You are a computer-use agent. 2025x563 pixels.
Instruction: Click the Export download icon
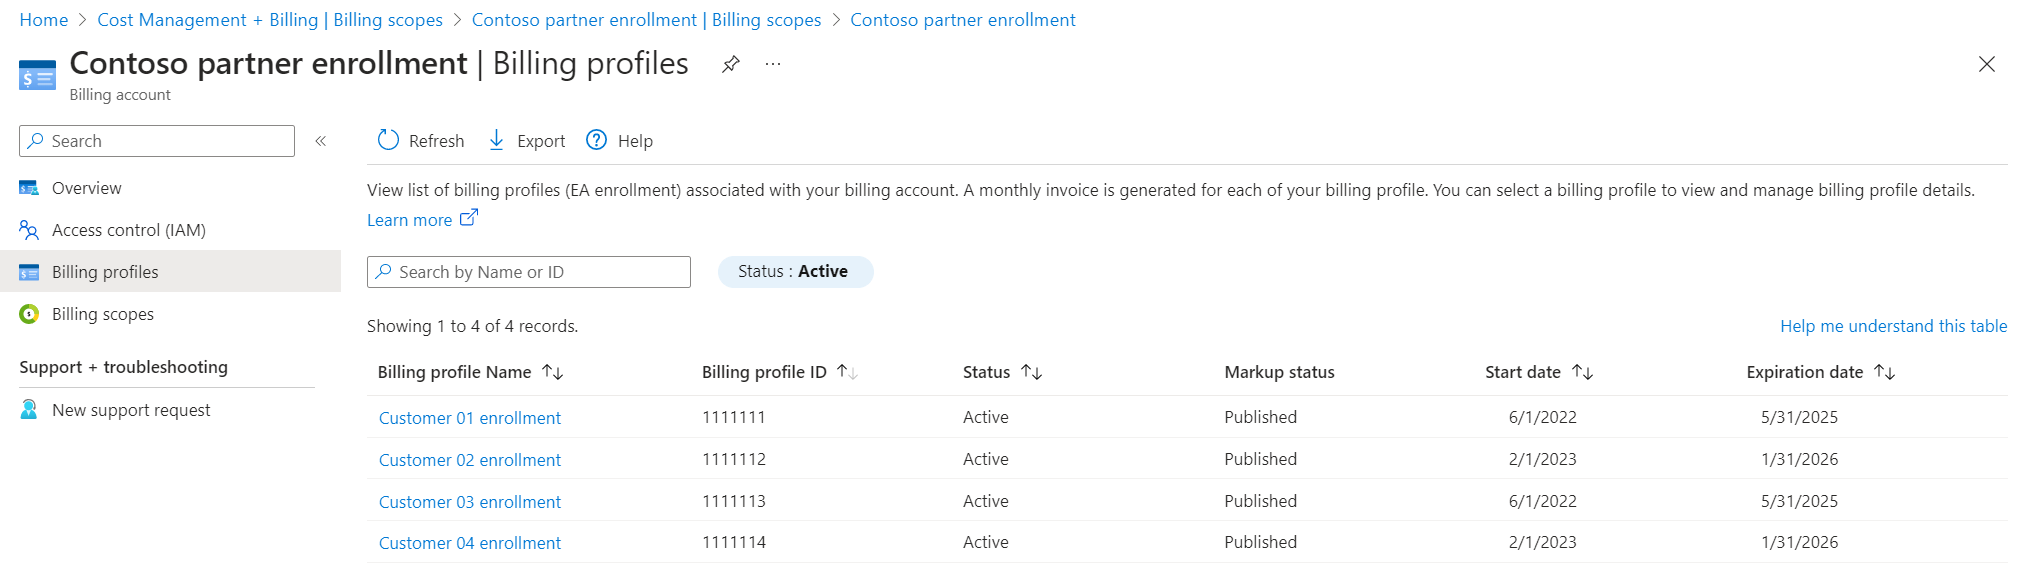click(496, 140)
